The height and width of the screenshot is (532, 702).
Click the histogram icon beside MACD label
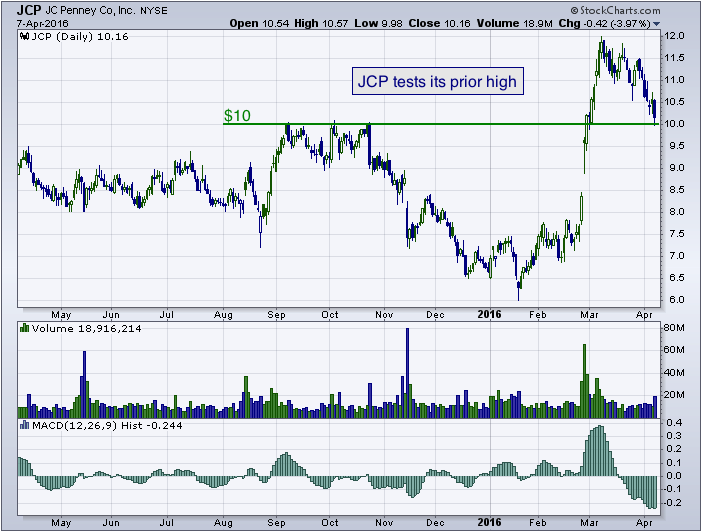pyautogui.click(x=25, y=425)
